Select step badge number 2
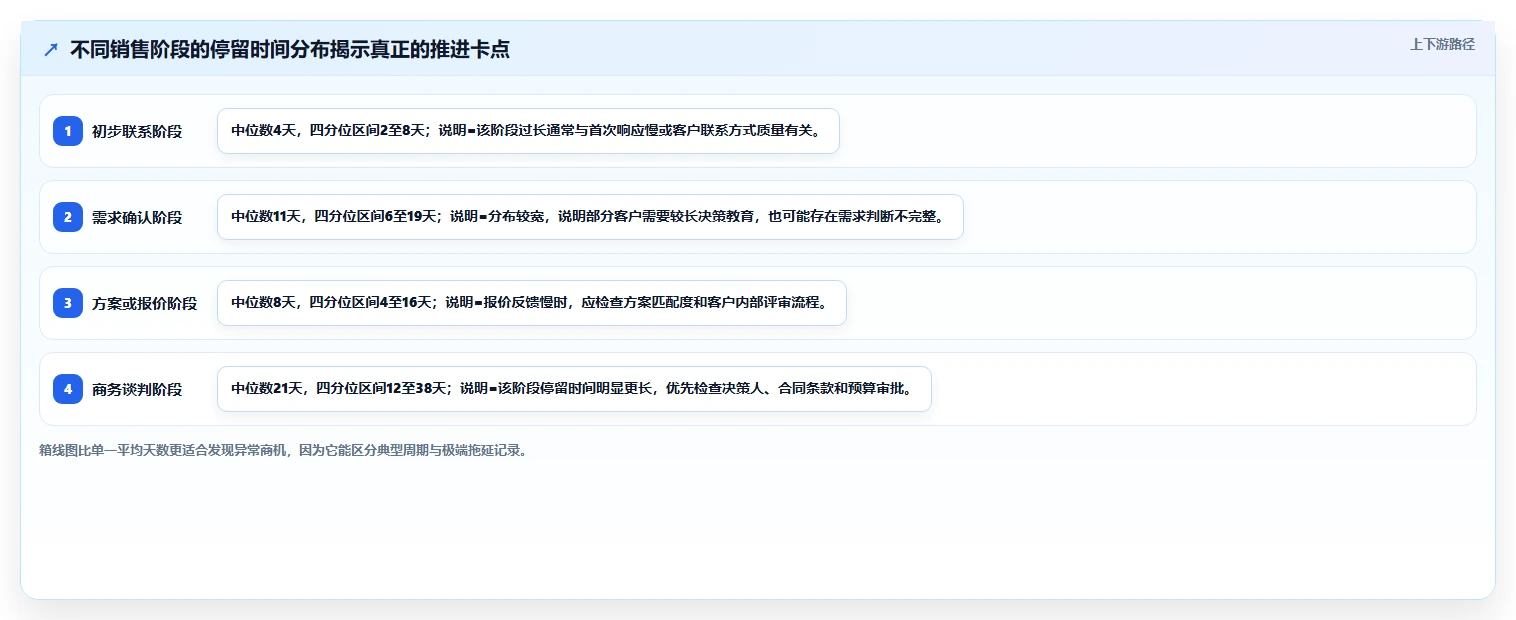 pos(68,217)
